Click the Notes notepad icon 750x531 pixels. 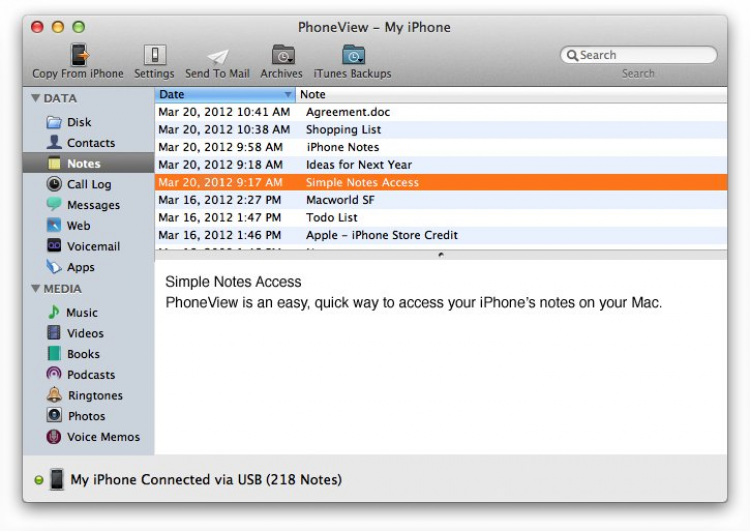click(x=54, y=163)
